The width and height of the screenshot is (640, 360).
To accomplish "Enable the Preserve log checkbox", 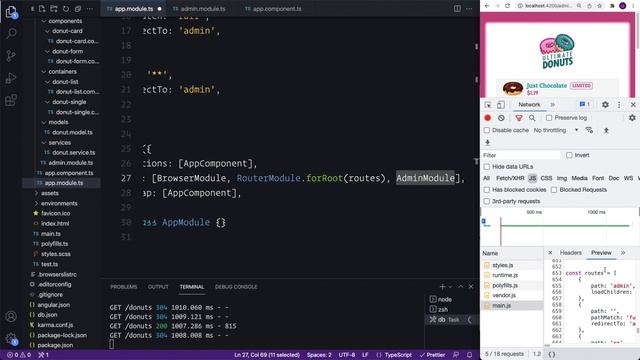I will (x=549, y=118).
